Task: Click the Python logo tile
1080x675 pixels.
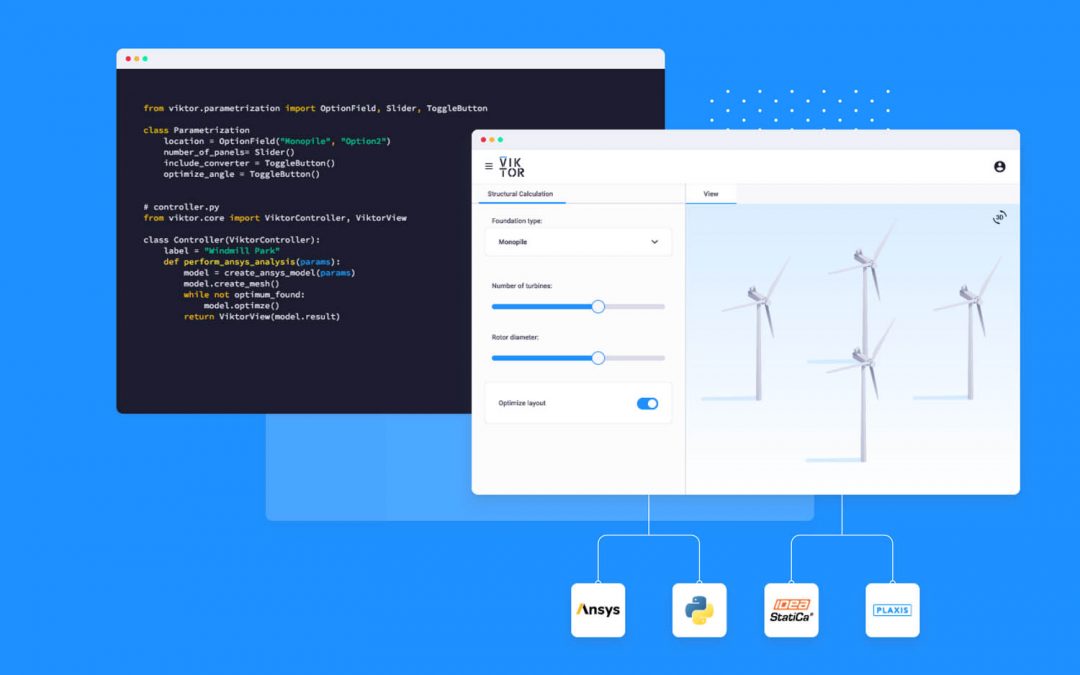Action: coord(699,610)
